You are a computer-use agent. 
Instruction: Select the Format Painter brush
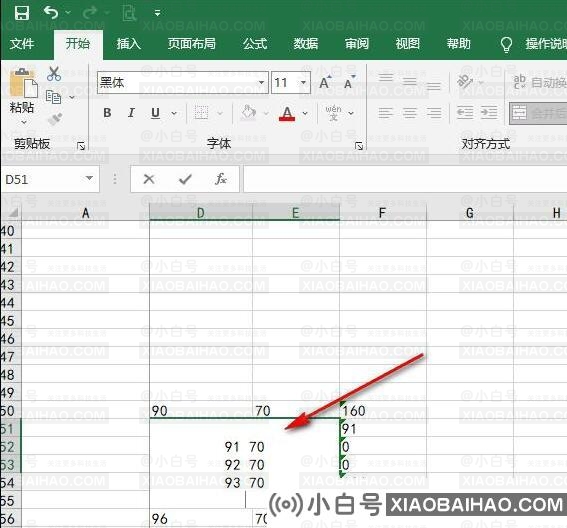55,119
